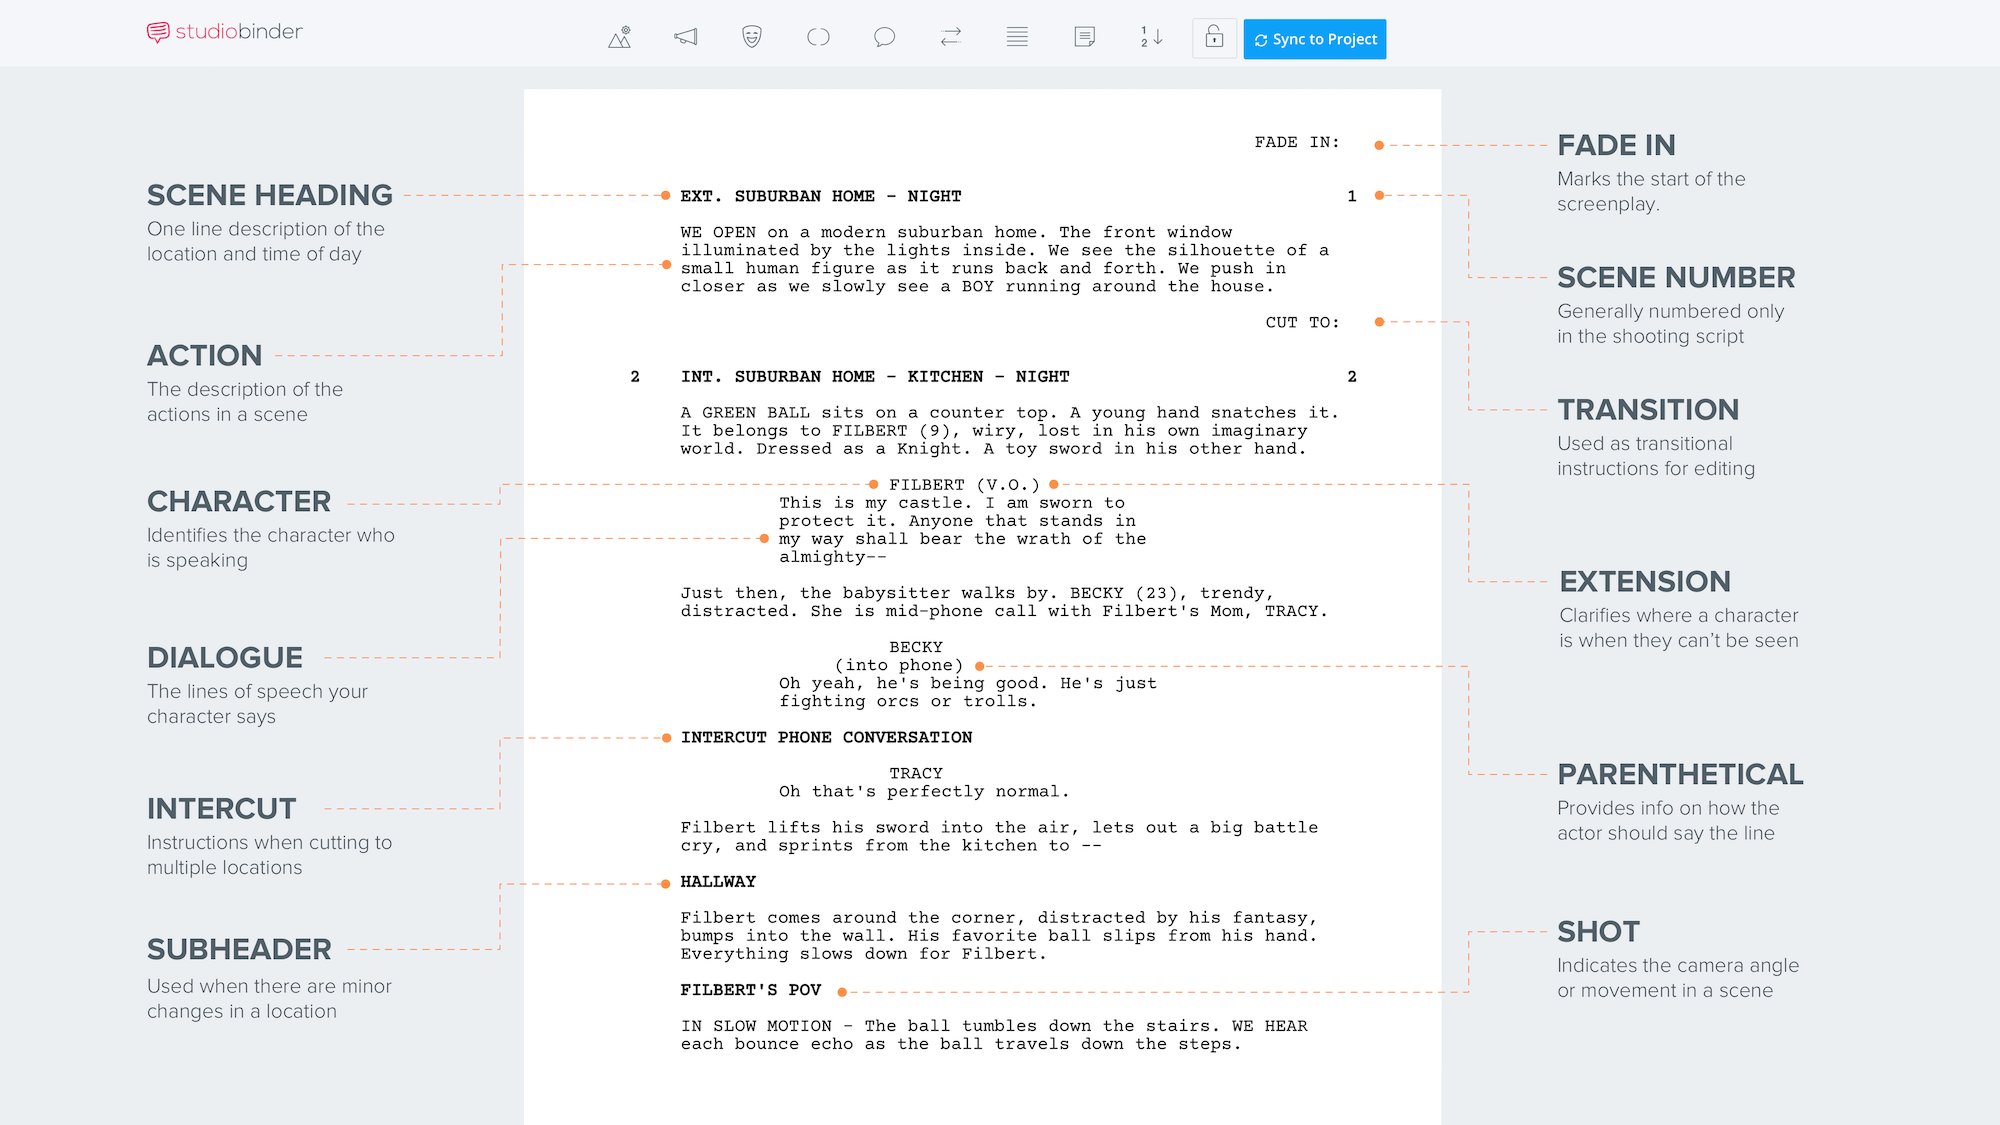
Task: Click the megaphone/broadcast icon in toolbar
Action: pyautogui.click(x=684, y=38)
